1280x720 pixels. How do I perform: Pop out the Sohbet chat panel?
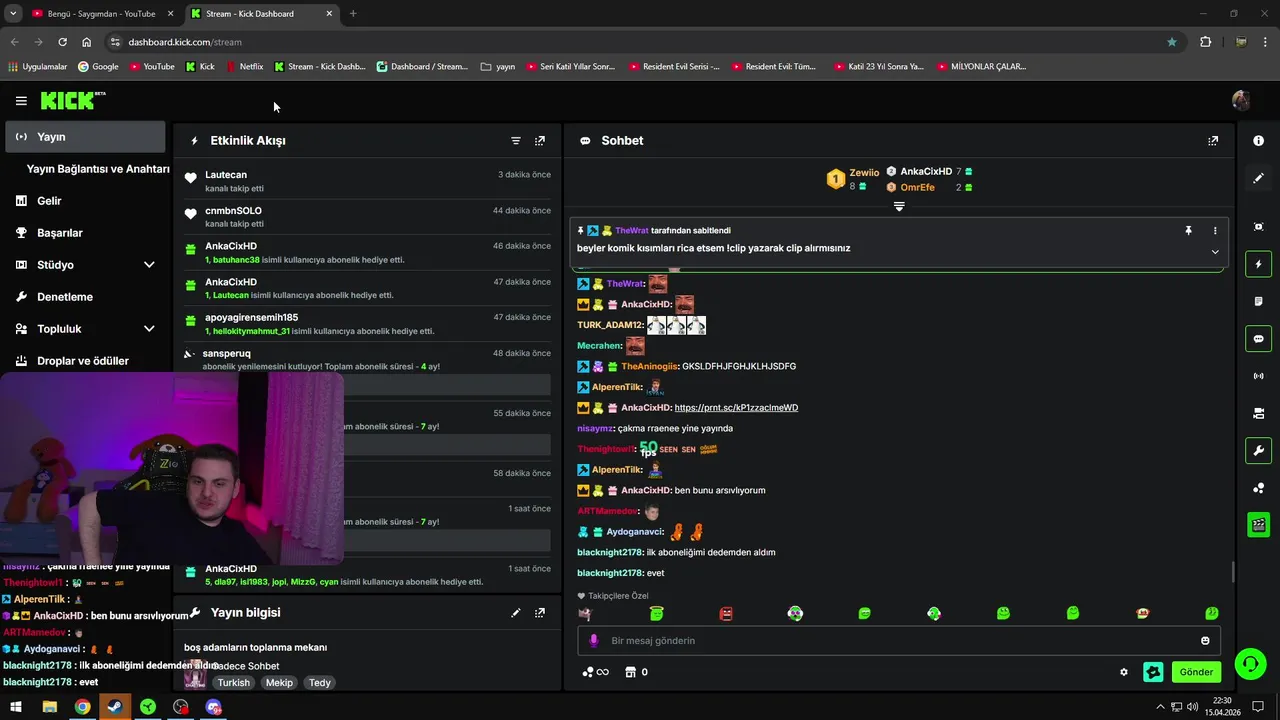(1213, 141)
